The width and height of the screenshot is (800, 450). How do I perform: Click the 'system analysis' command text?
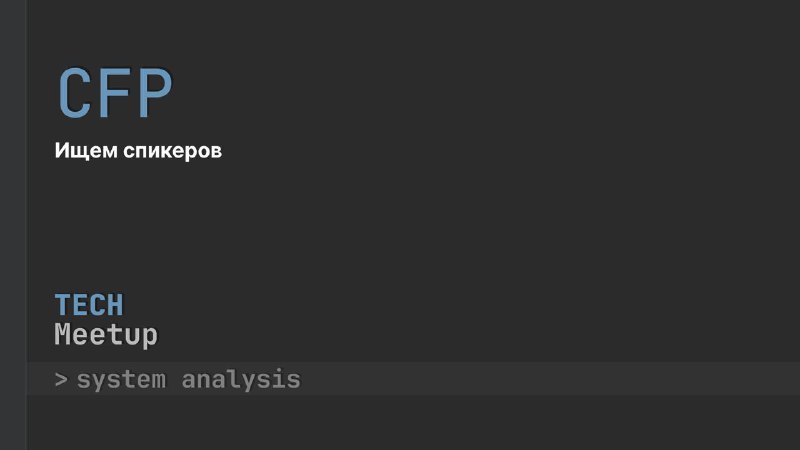189,380
